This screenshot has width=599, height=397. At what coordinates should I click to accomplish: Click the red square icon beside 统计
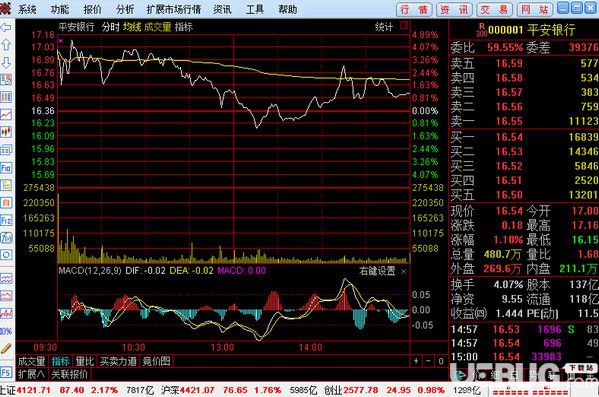coord(404,26)
